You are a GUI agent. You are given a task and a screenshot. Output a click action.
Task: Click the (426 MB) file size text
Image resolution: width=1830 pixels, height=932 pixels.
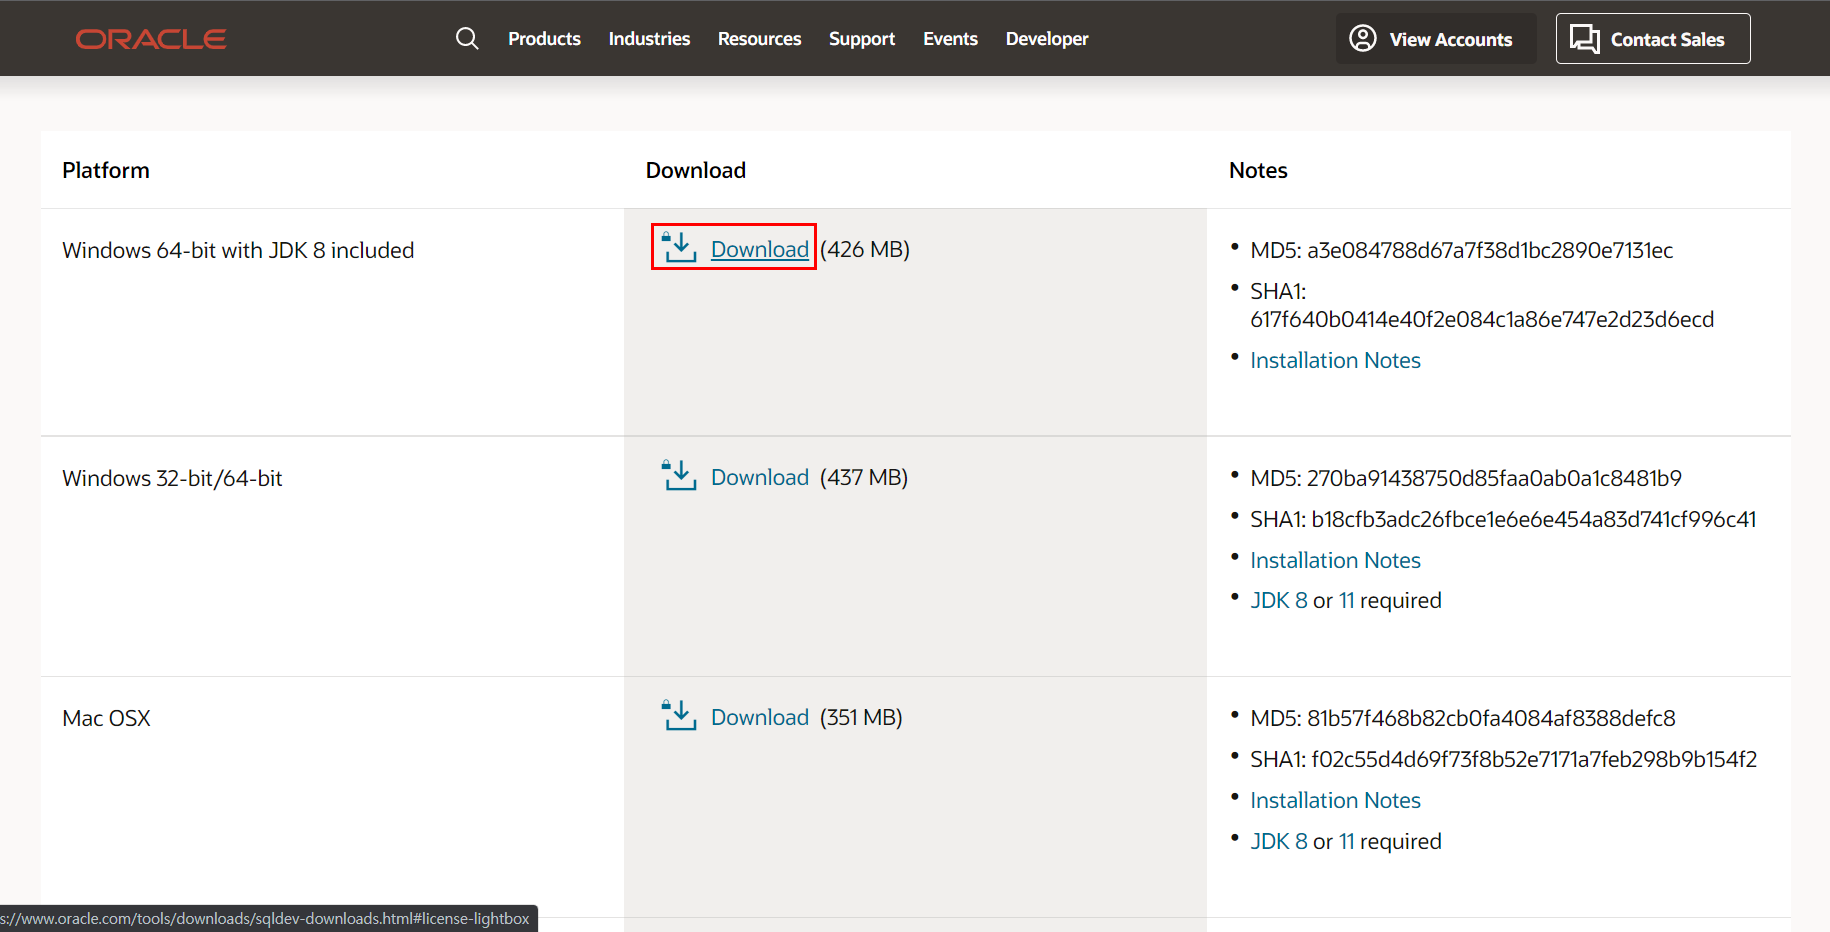pyautogui.click(x=865, y=249)
